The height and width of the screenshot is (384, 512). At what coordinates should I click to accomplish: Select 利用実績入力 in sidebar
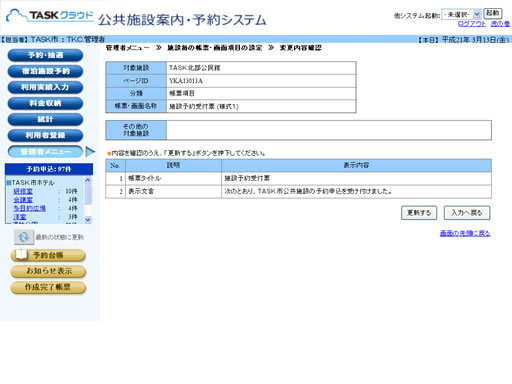coord(45,87)
